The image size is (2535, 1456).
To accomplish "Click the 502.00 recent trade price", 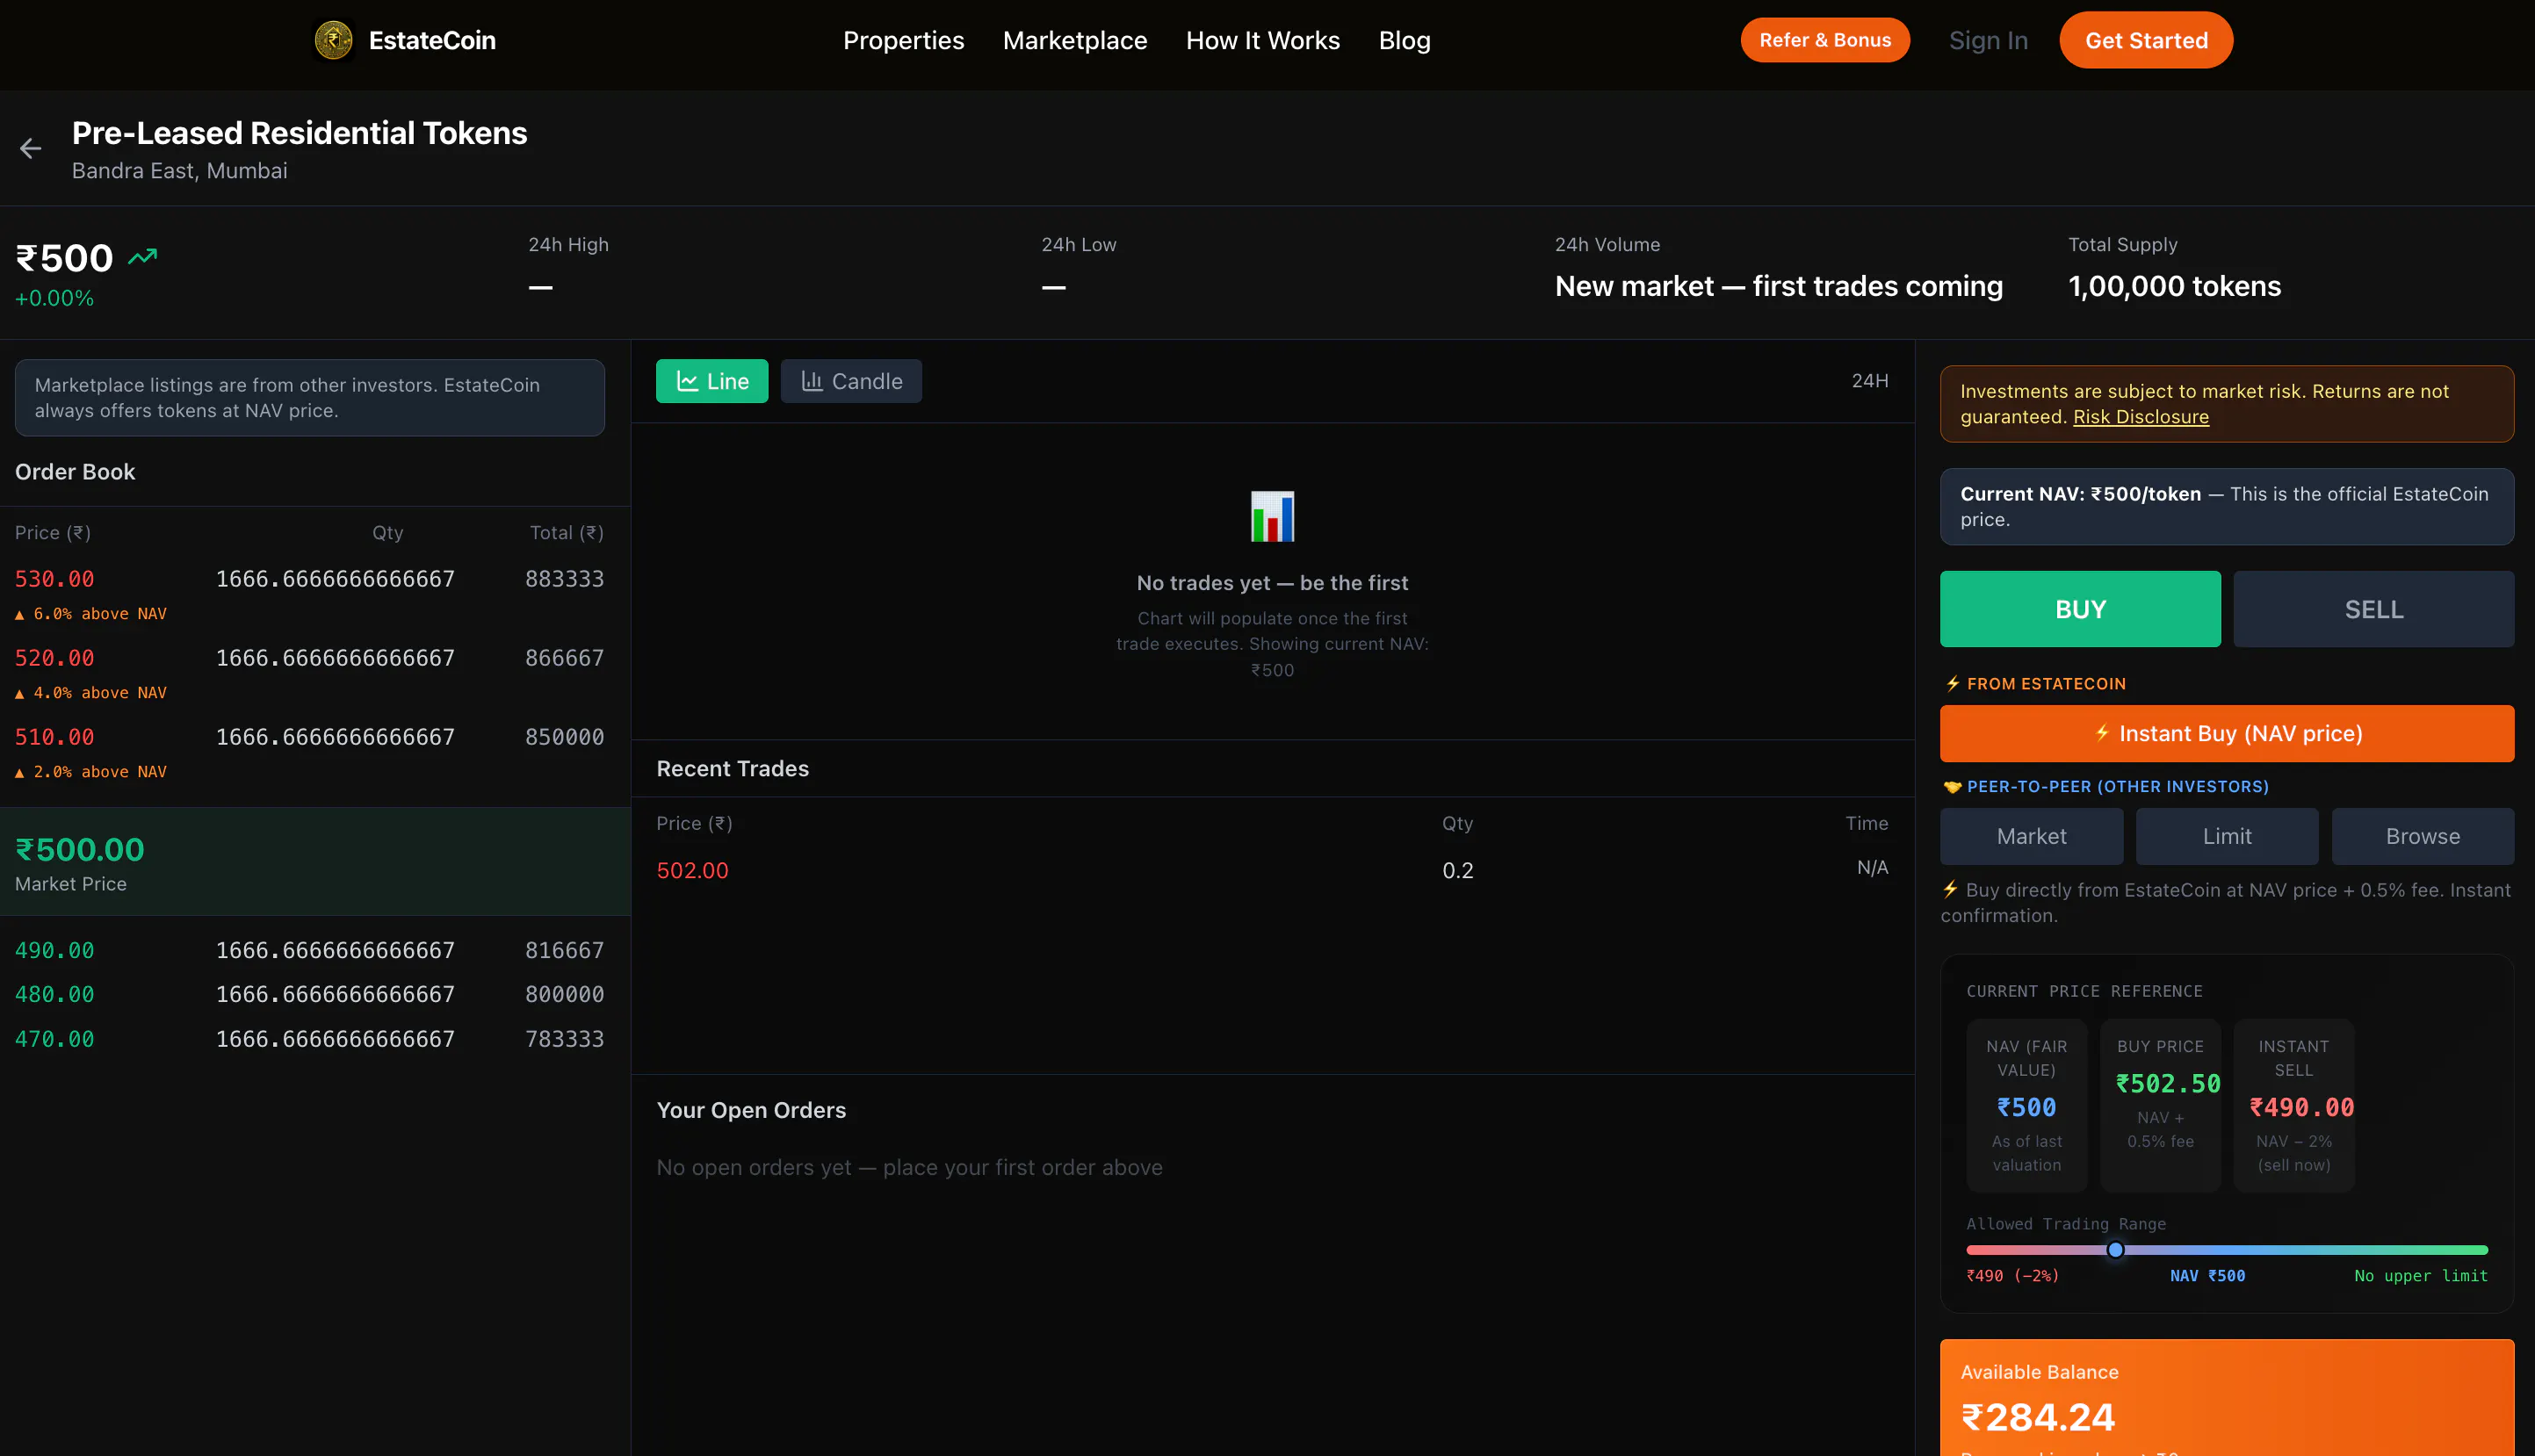I will (692, 870).
